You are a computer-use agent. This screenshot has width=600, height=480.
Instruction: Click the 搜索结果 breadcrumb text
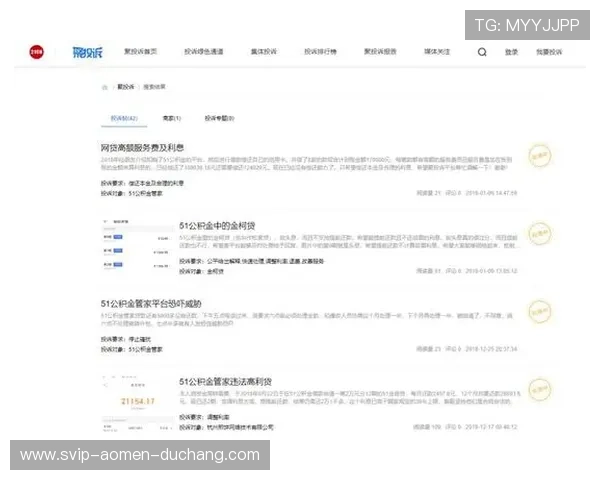(154, 87)
